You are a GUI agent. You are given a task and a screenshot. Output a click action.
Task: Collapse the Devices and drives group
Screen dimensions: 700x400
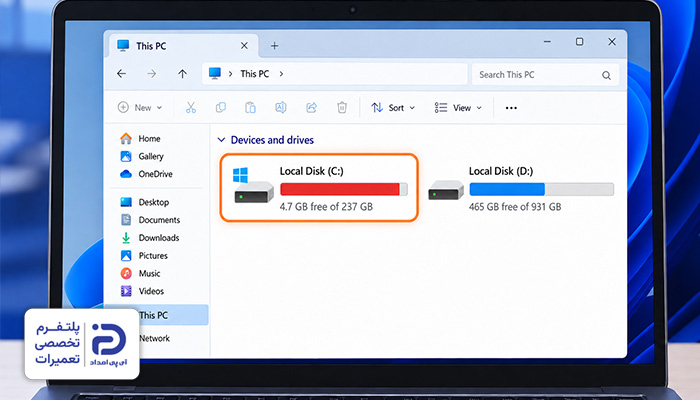221,140
